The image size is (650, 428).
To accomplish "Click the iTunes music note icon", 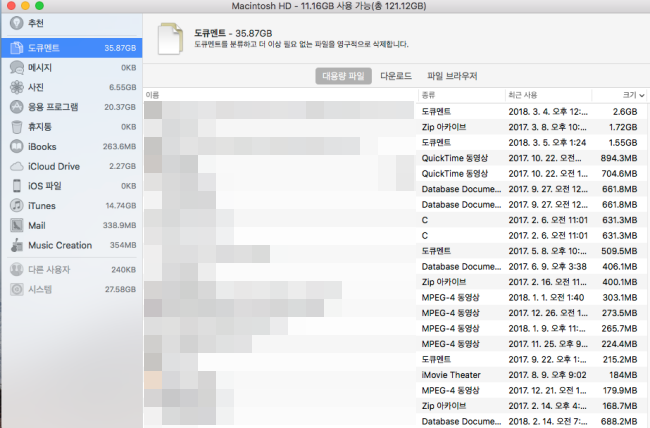I will [17, 205].
